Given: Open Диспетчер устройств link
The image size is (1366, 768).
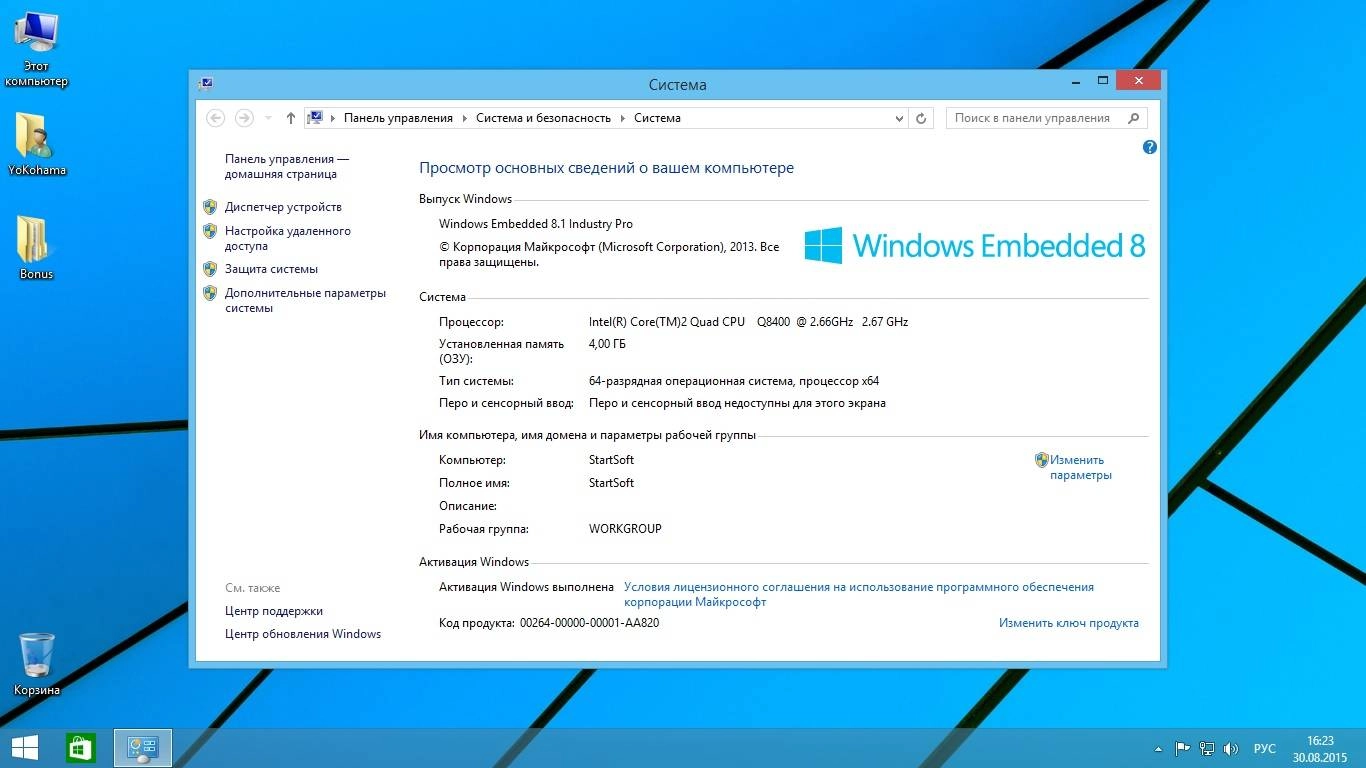Looking at the screenshot, I should click(283, 207).
